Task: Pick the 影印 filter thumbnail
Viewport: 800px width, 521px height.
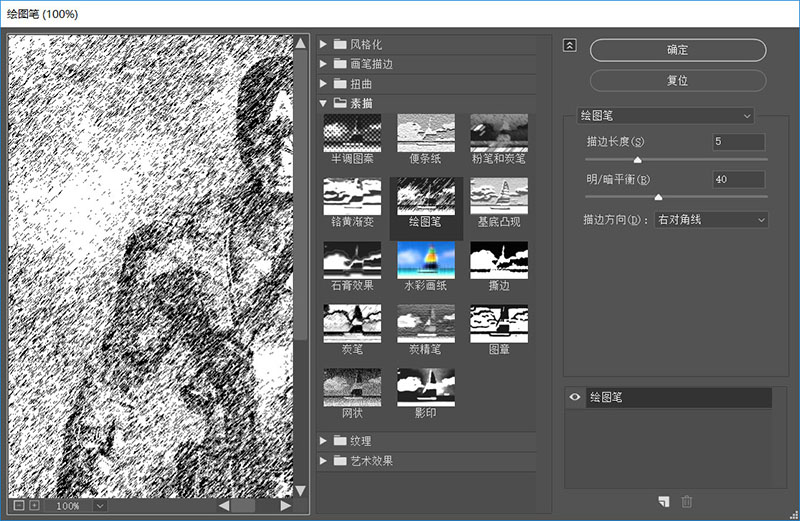Action: (x=426, y=387)
